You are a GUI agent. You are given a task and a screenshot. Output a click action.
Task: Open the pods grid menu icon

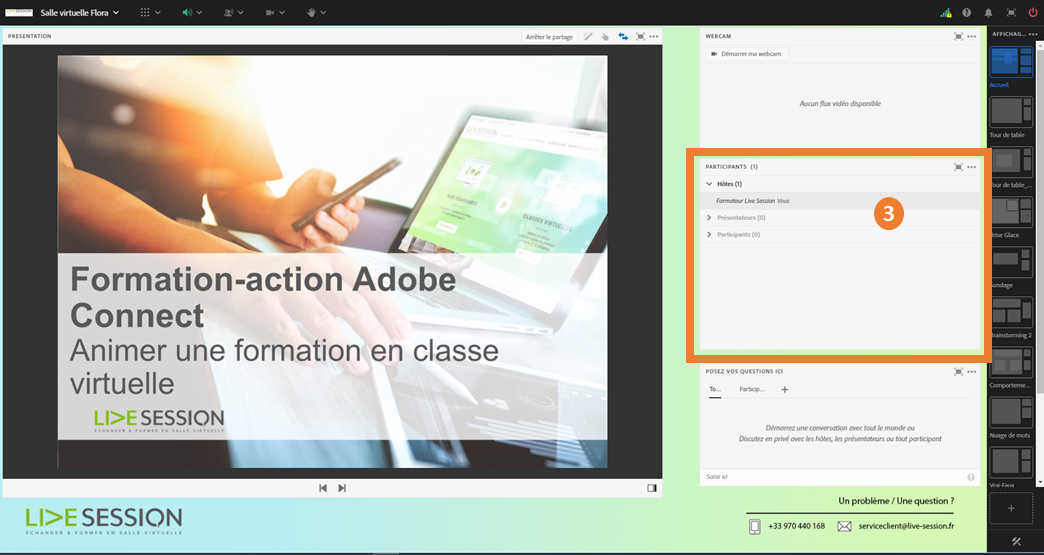[x=145, y=12]
